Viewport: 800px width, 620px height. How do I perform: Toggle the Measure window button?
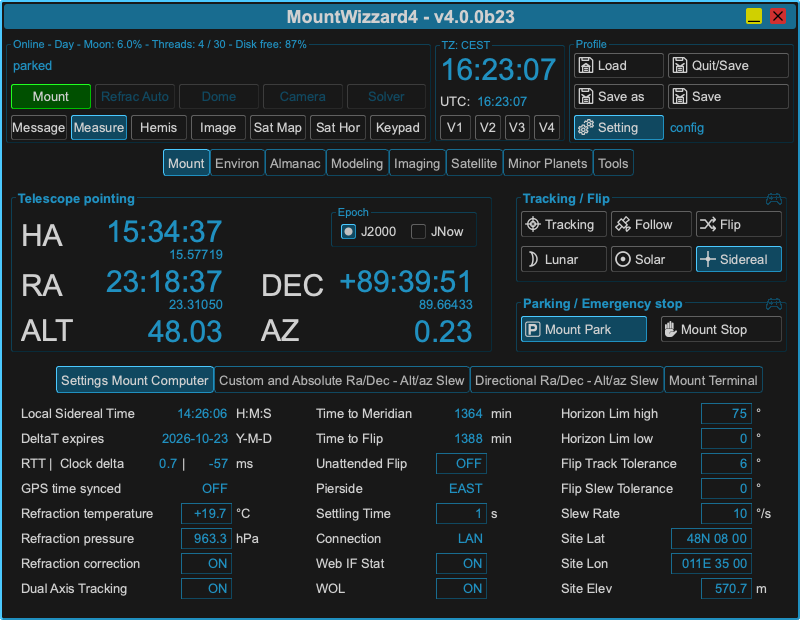click(x=99, y=128)
